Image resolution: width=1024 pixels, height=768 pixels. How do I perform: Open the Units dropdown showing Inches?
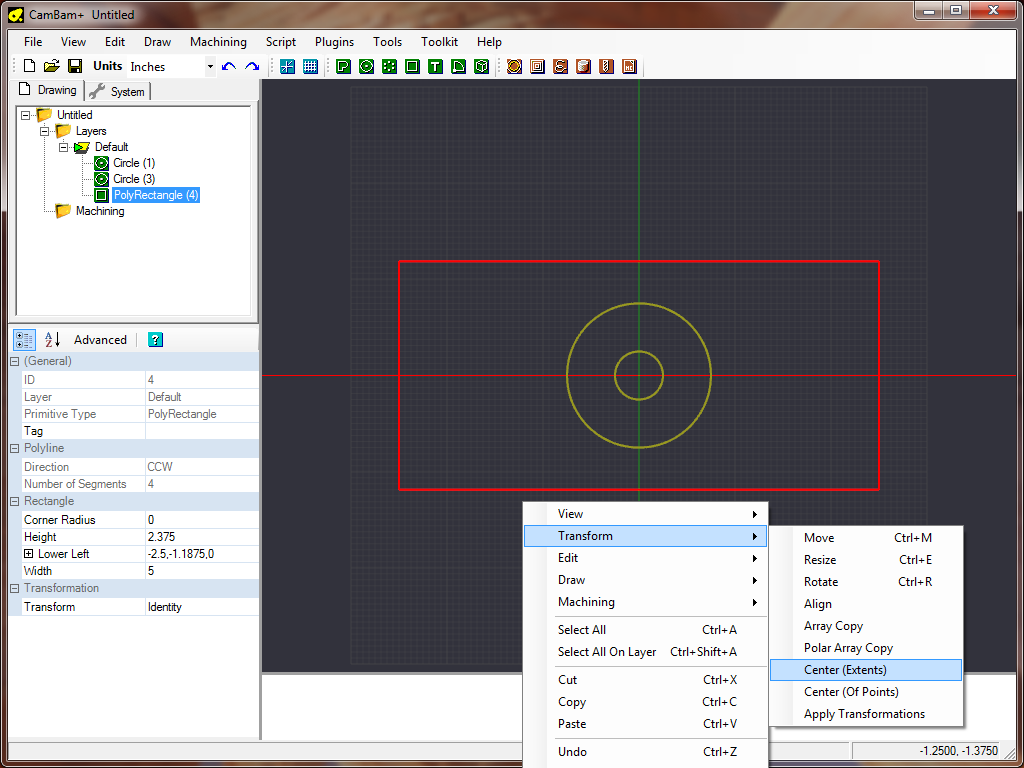tap(210, 67)
